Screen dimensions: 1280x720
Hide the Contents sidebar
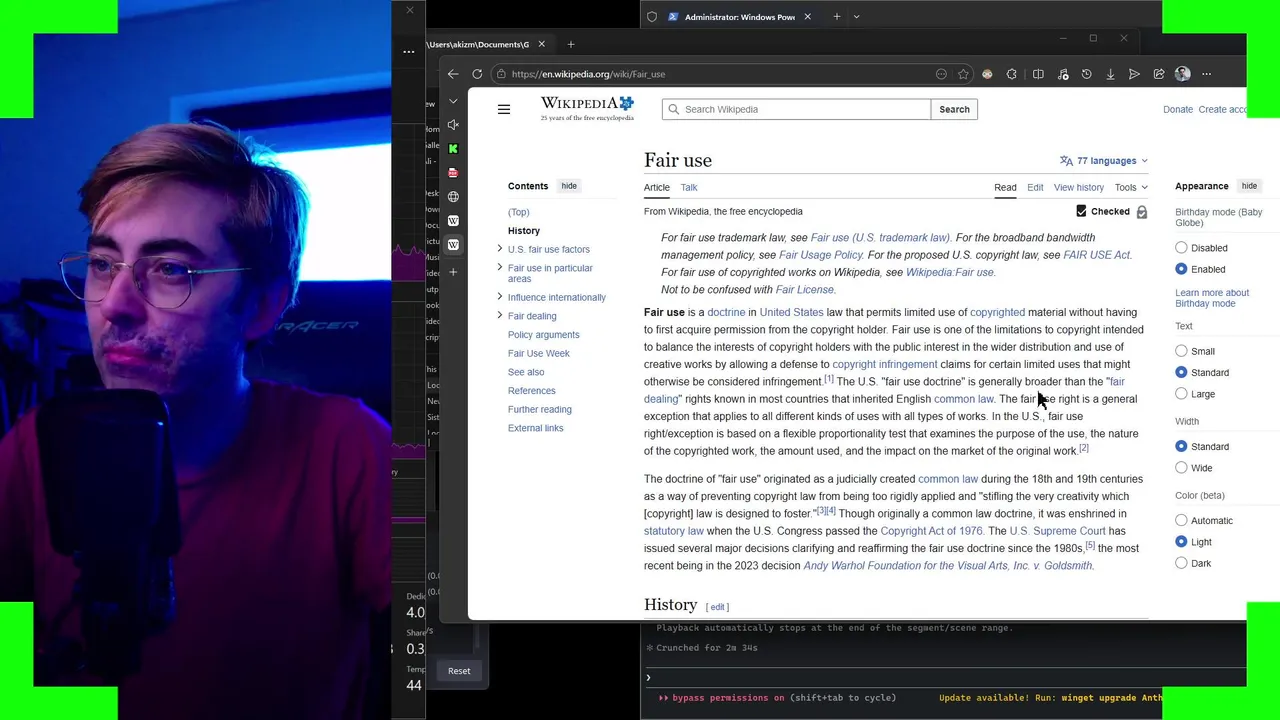[x=569, y=186]
